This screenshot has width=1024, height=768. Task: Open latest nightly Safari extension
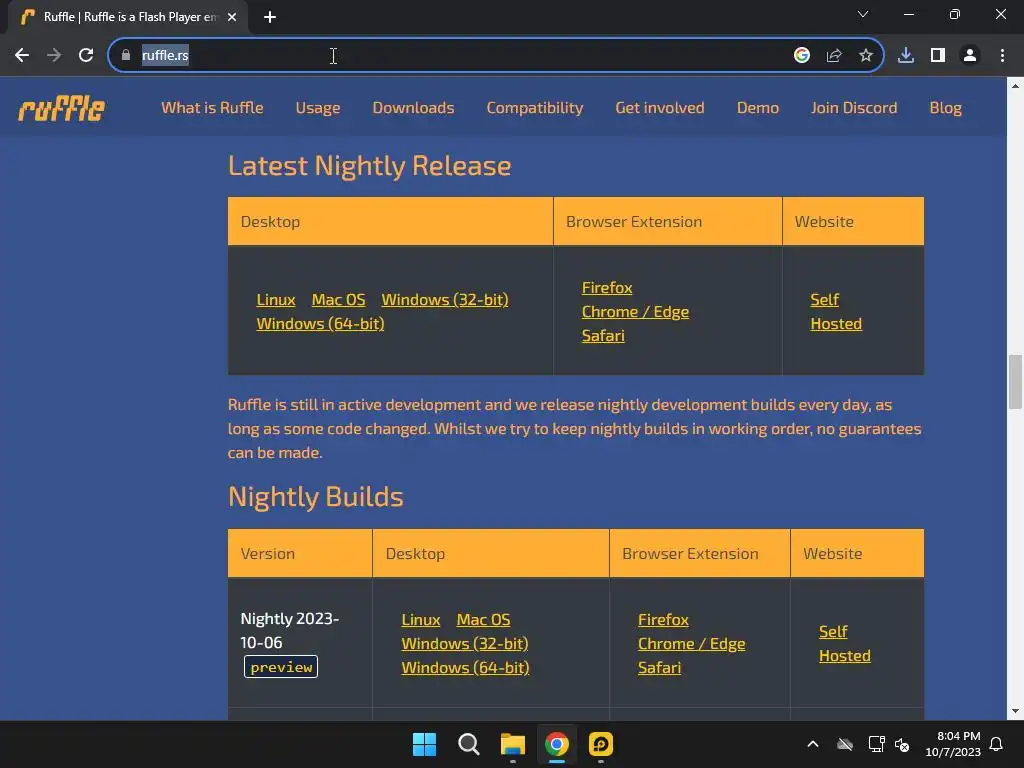click(603, 336)
